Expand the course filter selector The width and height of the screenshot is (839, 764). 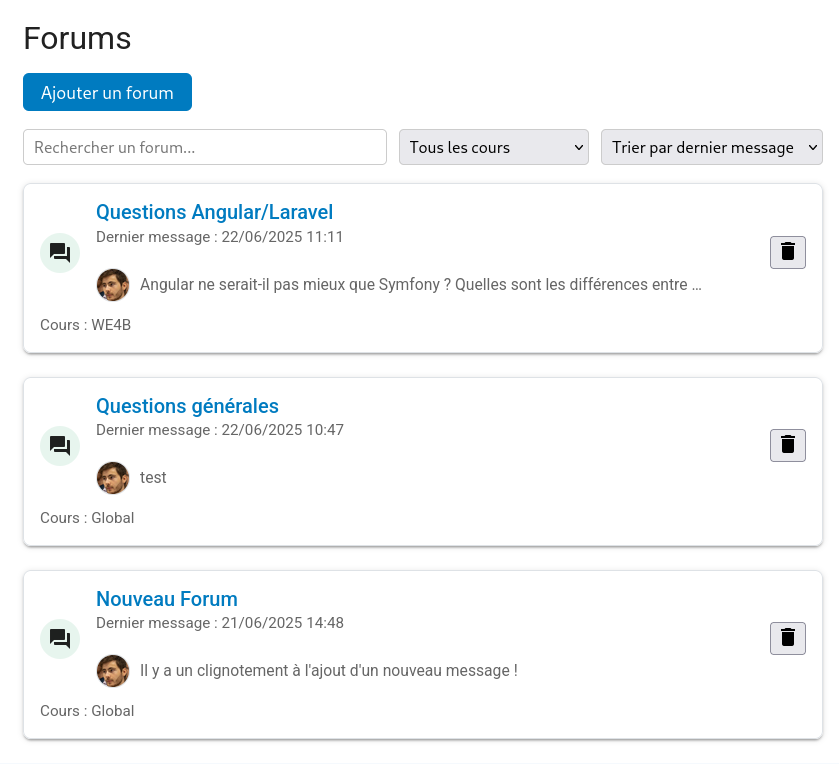(x=493, y=146)
